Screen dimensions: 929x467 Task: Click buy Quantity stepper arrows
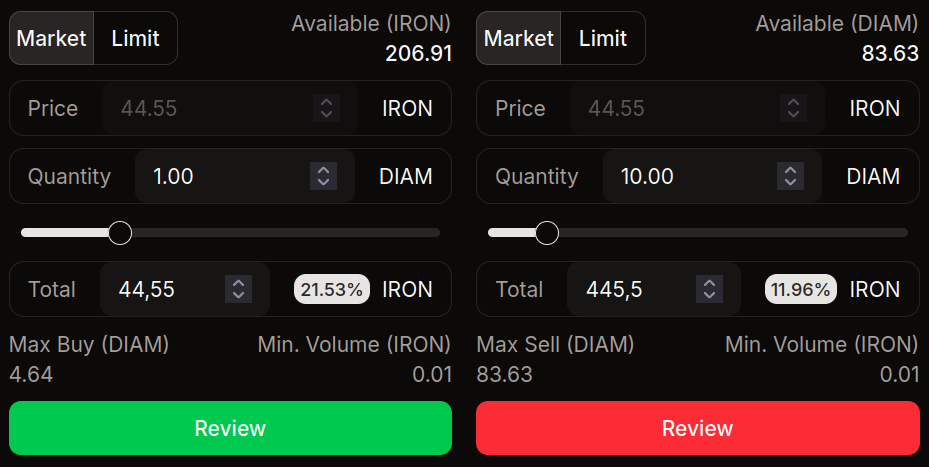[x=323, y=176]
